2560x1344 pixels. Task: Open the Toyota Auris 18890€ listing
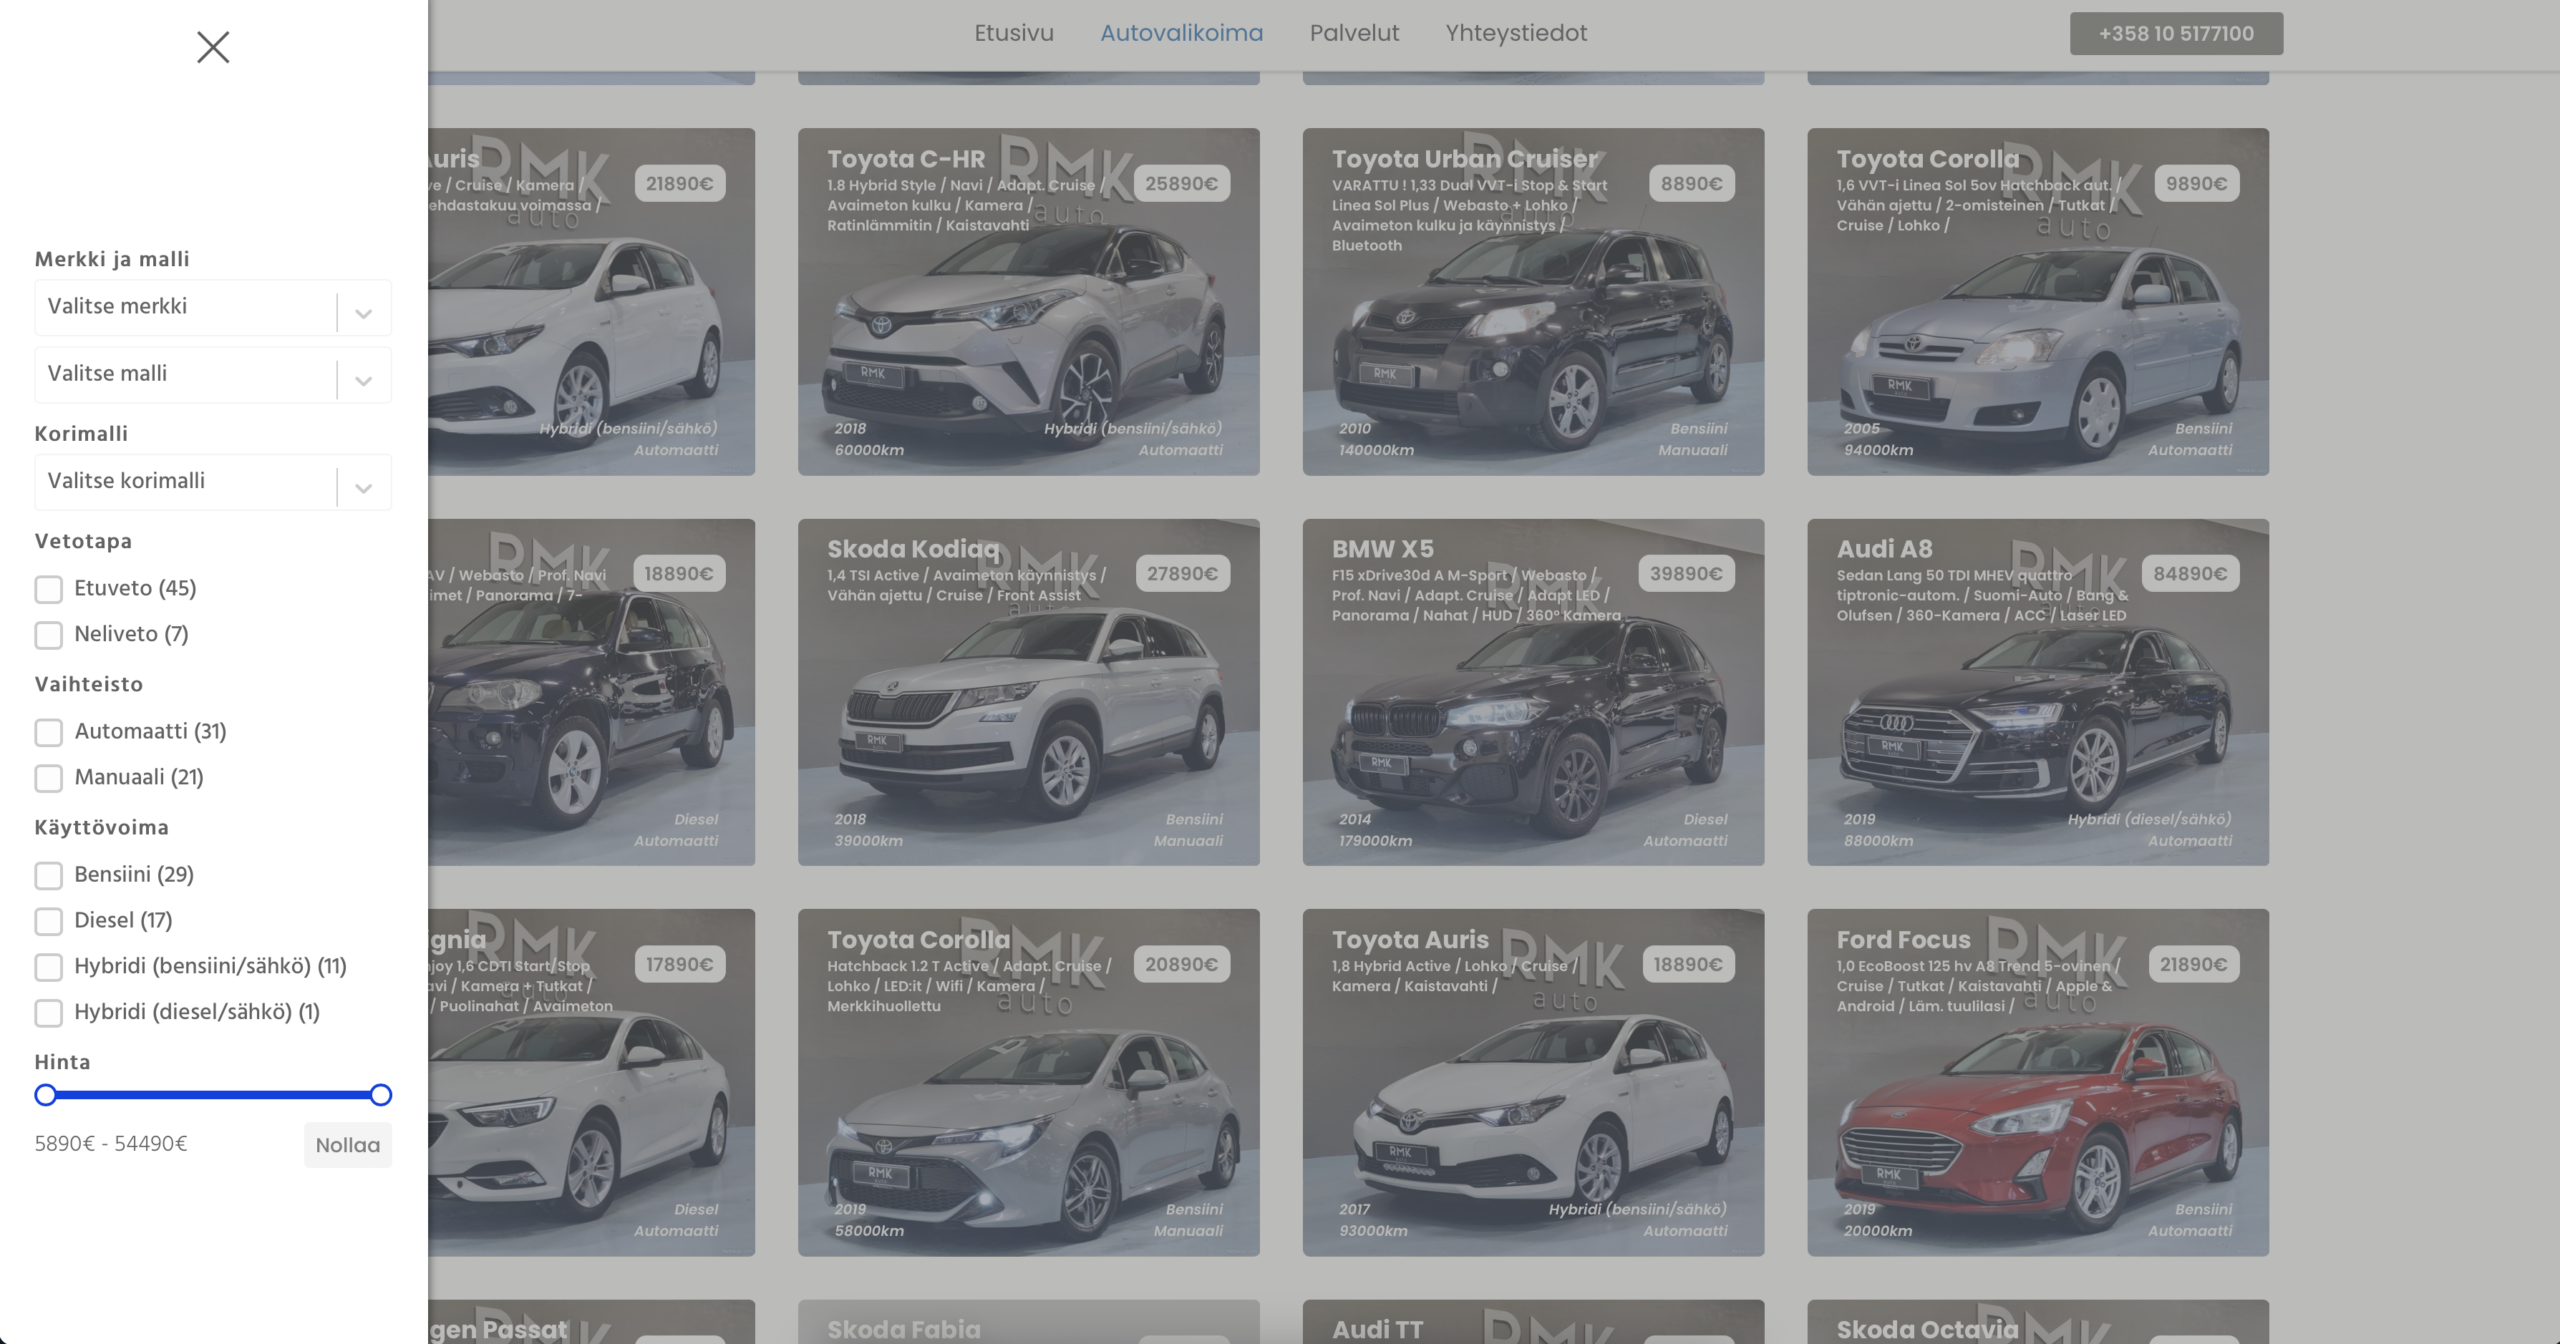coord(1533,1082)
